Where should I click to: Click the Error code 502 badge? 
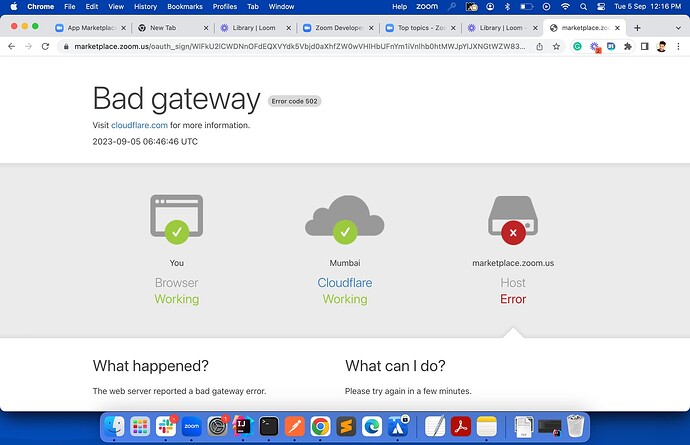pyautogui.click(x=294, y=101)
